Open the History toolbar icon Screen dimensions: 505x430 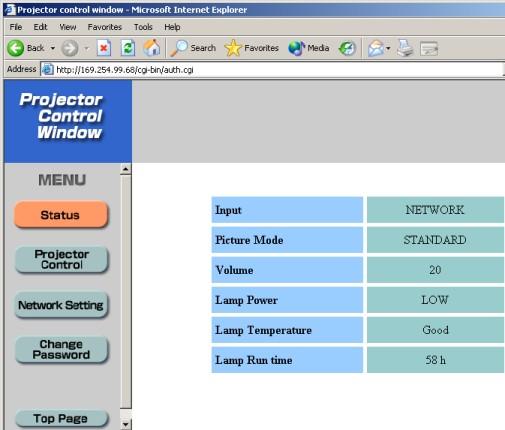(347, 49)
